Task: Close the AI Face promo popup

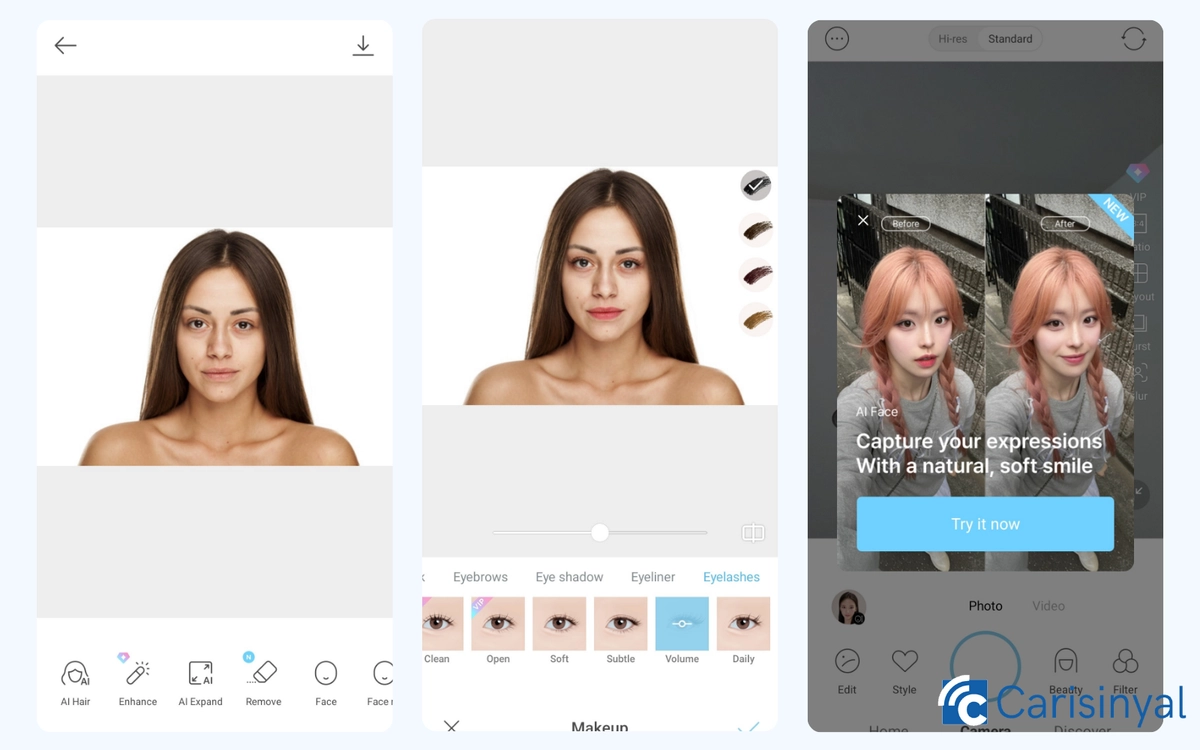Action: click(863, 220)
